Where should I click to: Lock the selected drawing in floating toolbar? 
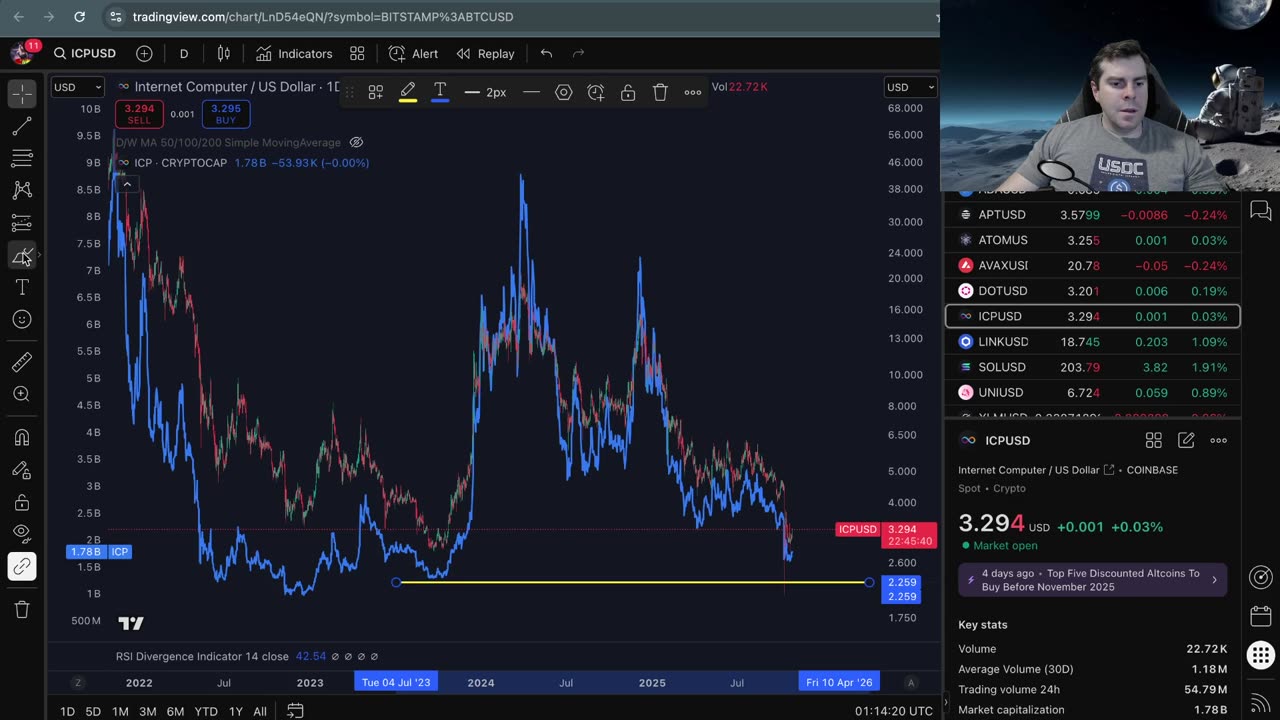tap(628, 92)
